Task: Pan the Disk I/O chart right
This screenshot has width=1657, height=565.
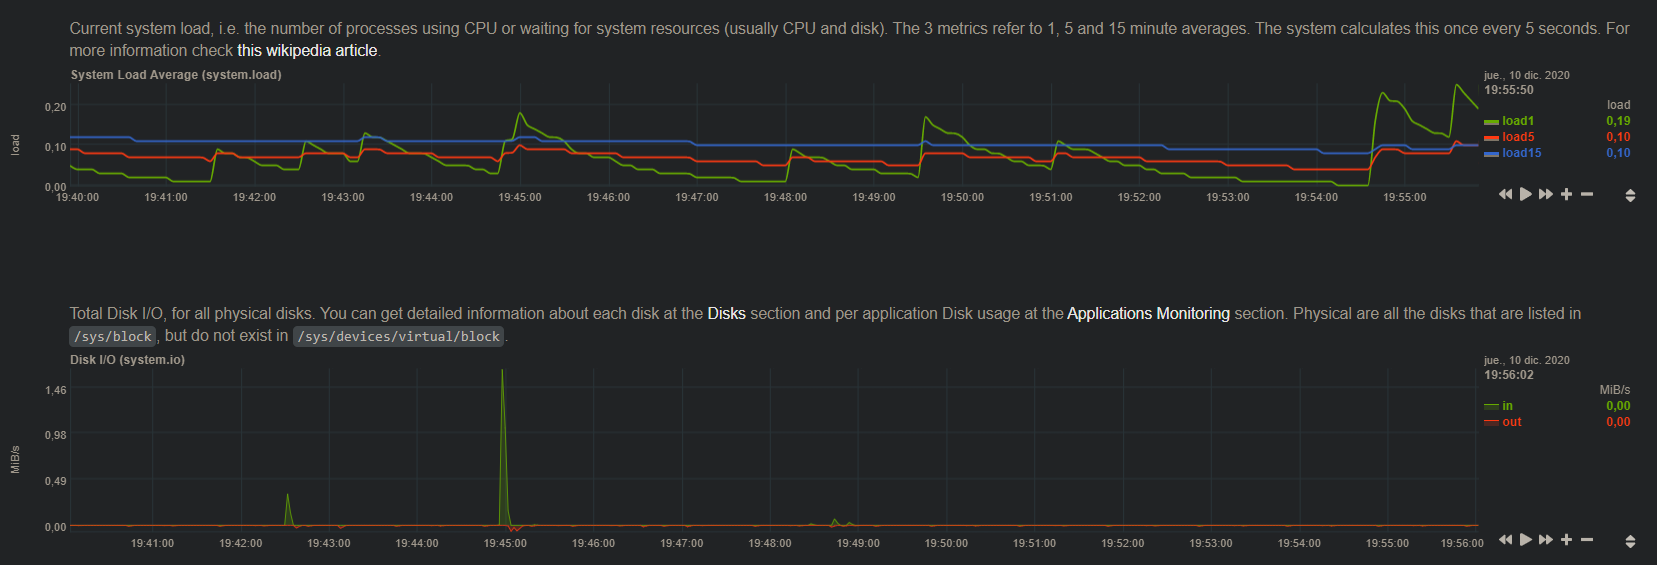Action: pyautogui.click(x=1546, y=540)
